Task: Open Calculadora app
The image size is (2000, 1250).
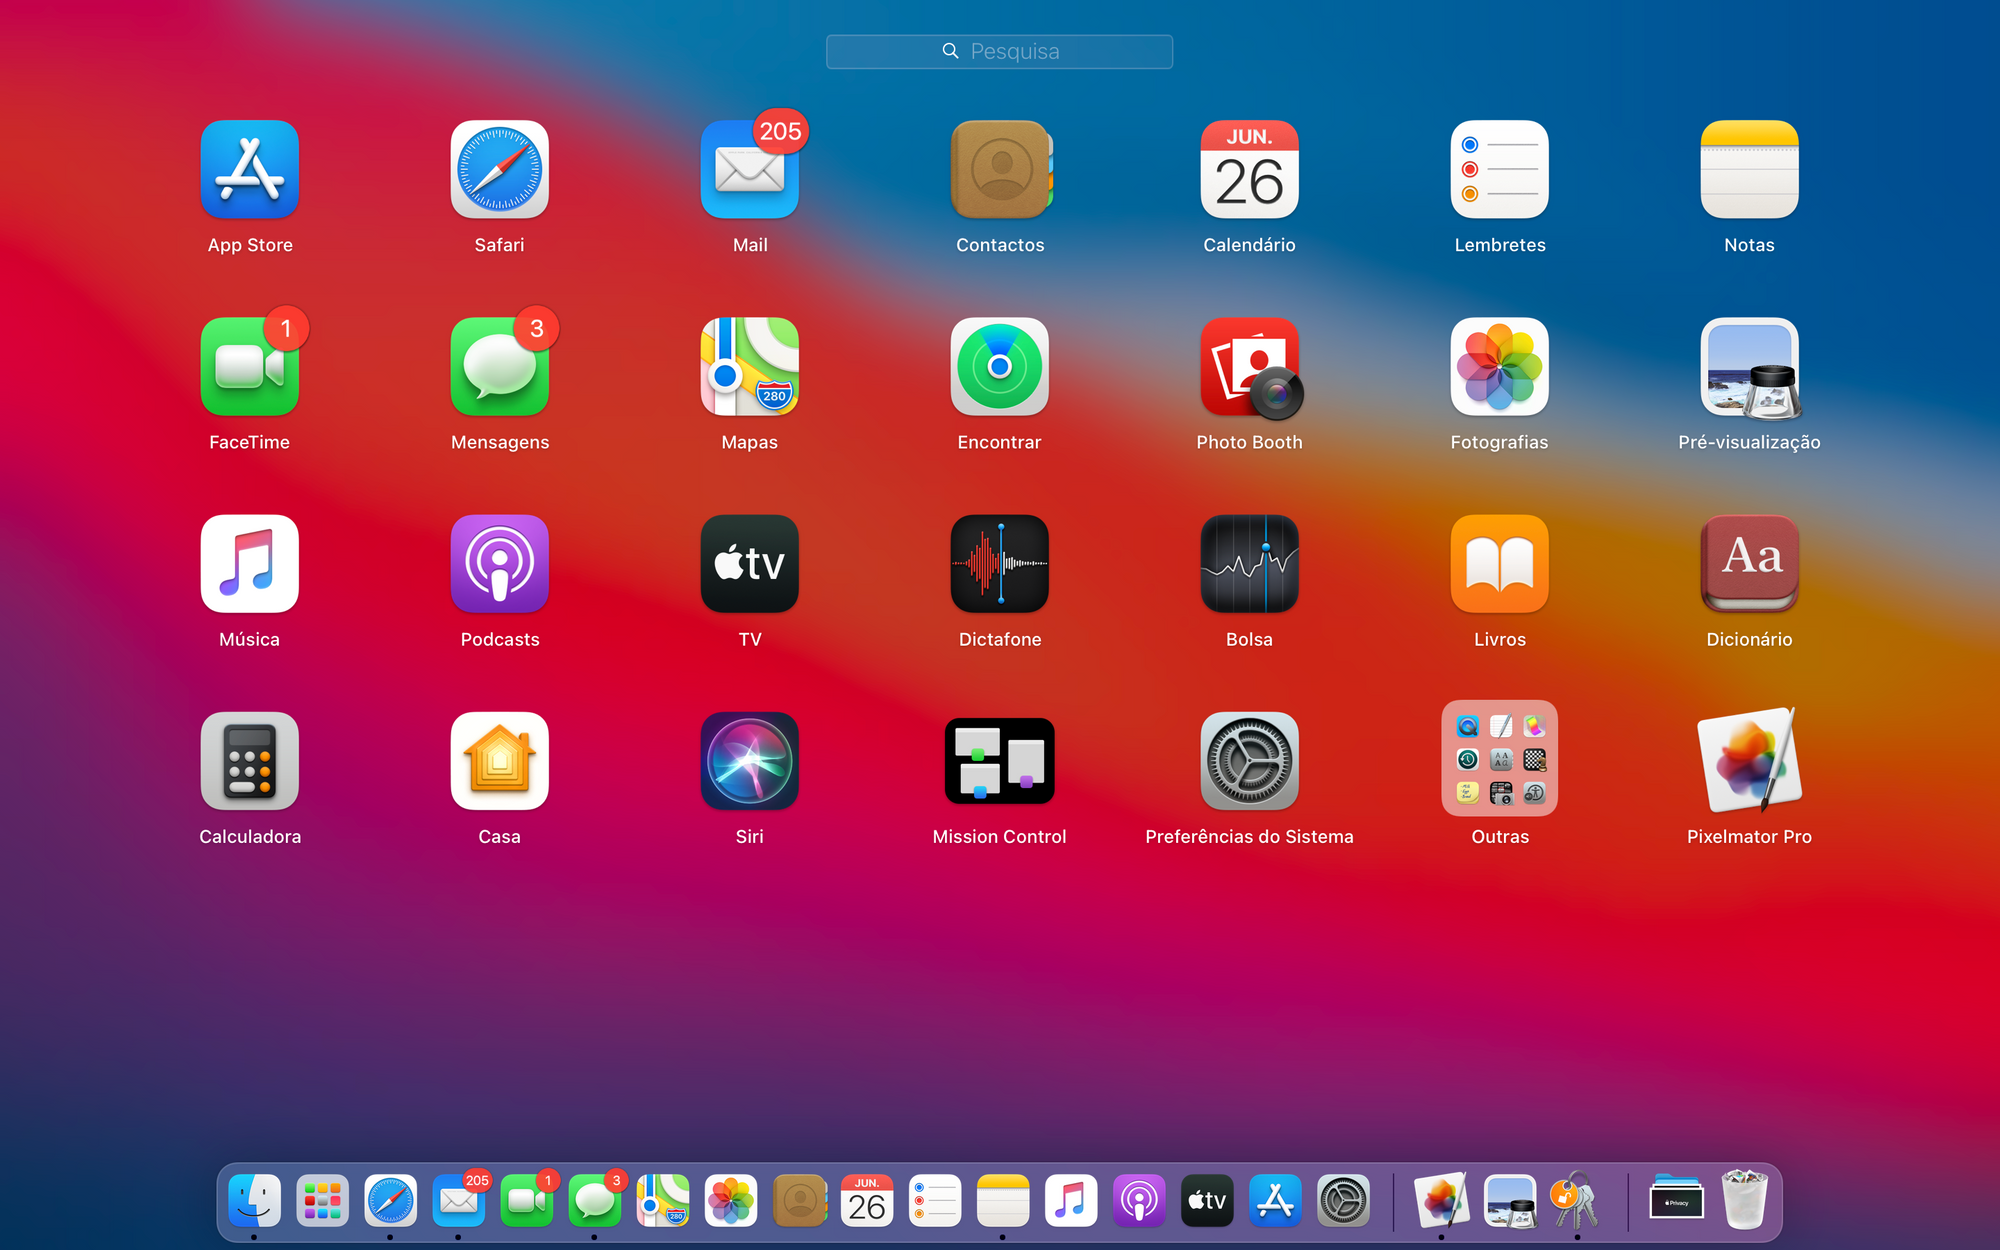Action: (x=250, y=761)
